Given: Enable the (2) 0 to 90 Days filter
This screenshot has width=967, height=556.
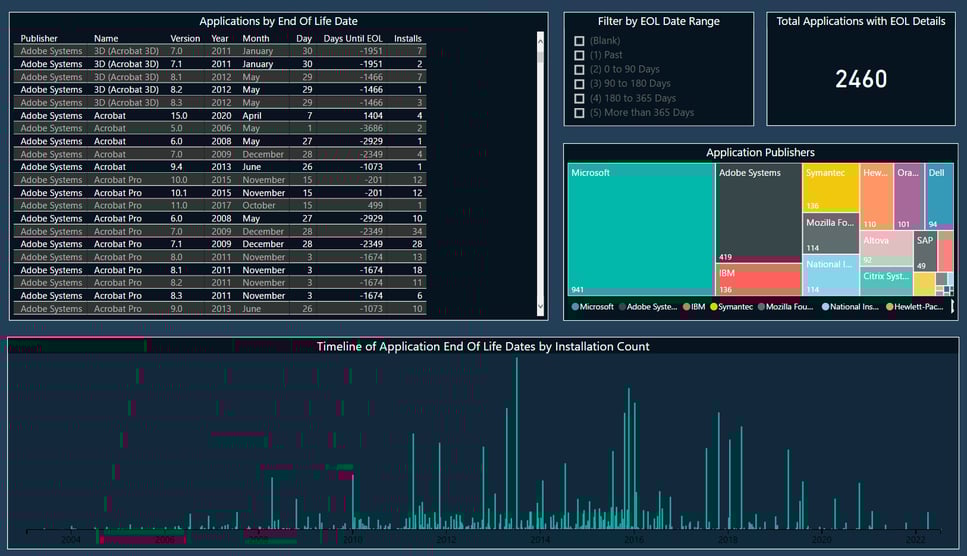Looking at the screenshot, I should pyautogui.click(x=579, y=70).
